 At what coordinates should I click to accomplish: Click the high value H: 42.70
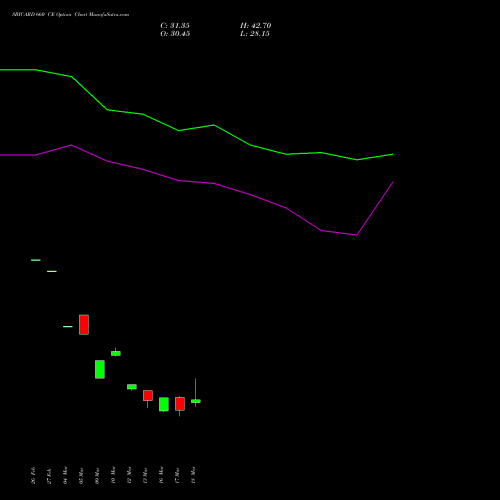pos(255,26)
